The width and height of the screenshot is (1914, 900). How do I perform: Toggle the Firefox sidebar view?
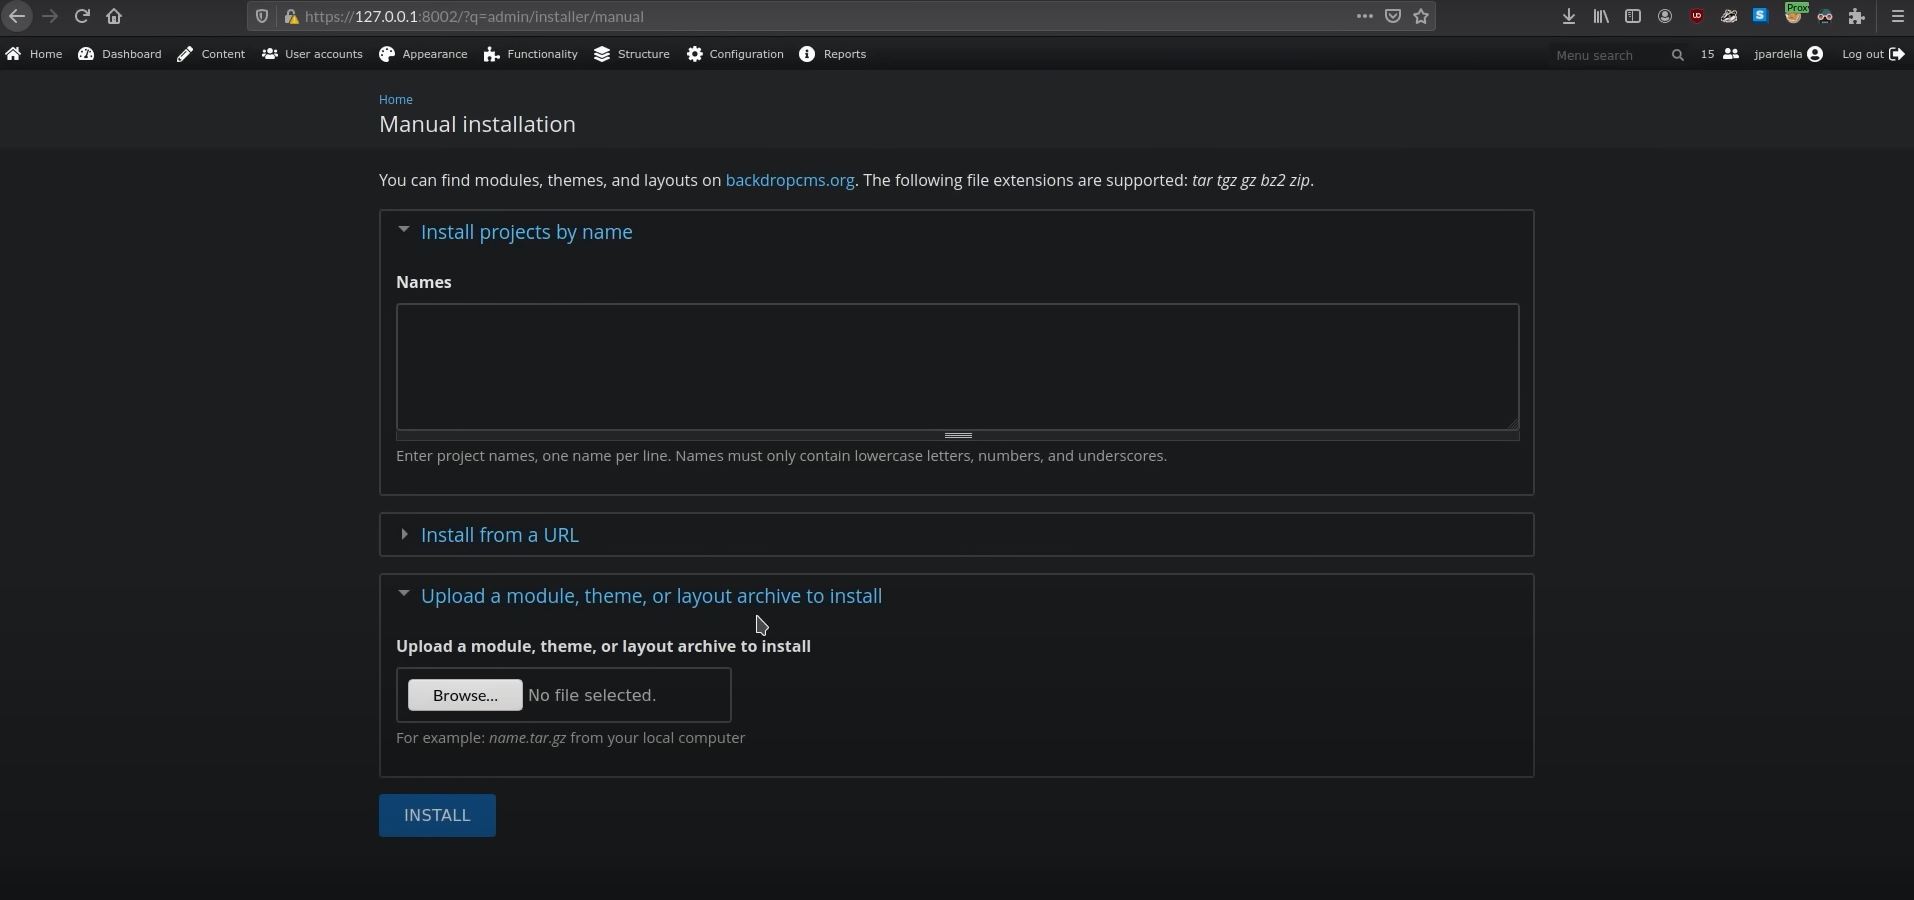pyautogui.click(x=1633, y=16)
